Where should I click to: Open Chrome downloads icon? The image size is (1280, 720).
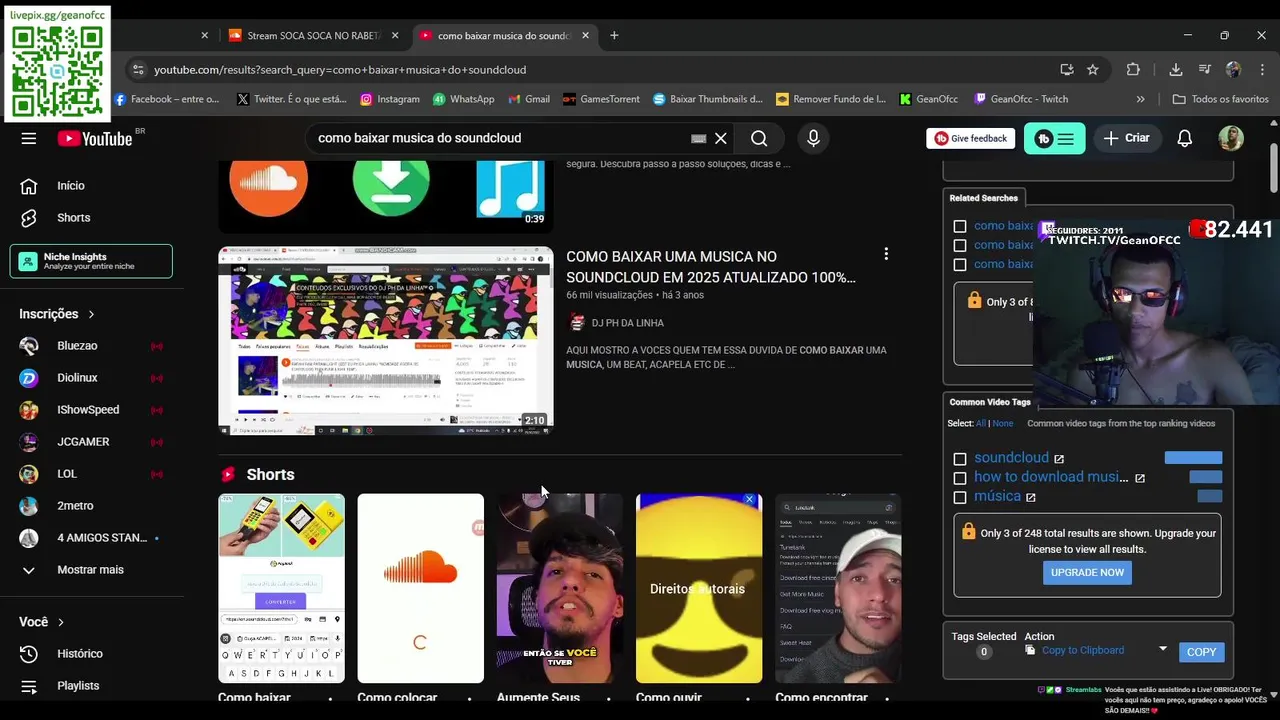click(1176, 69)
